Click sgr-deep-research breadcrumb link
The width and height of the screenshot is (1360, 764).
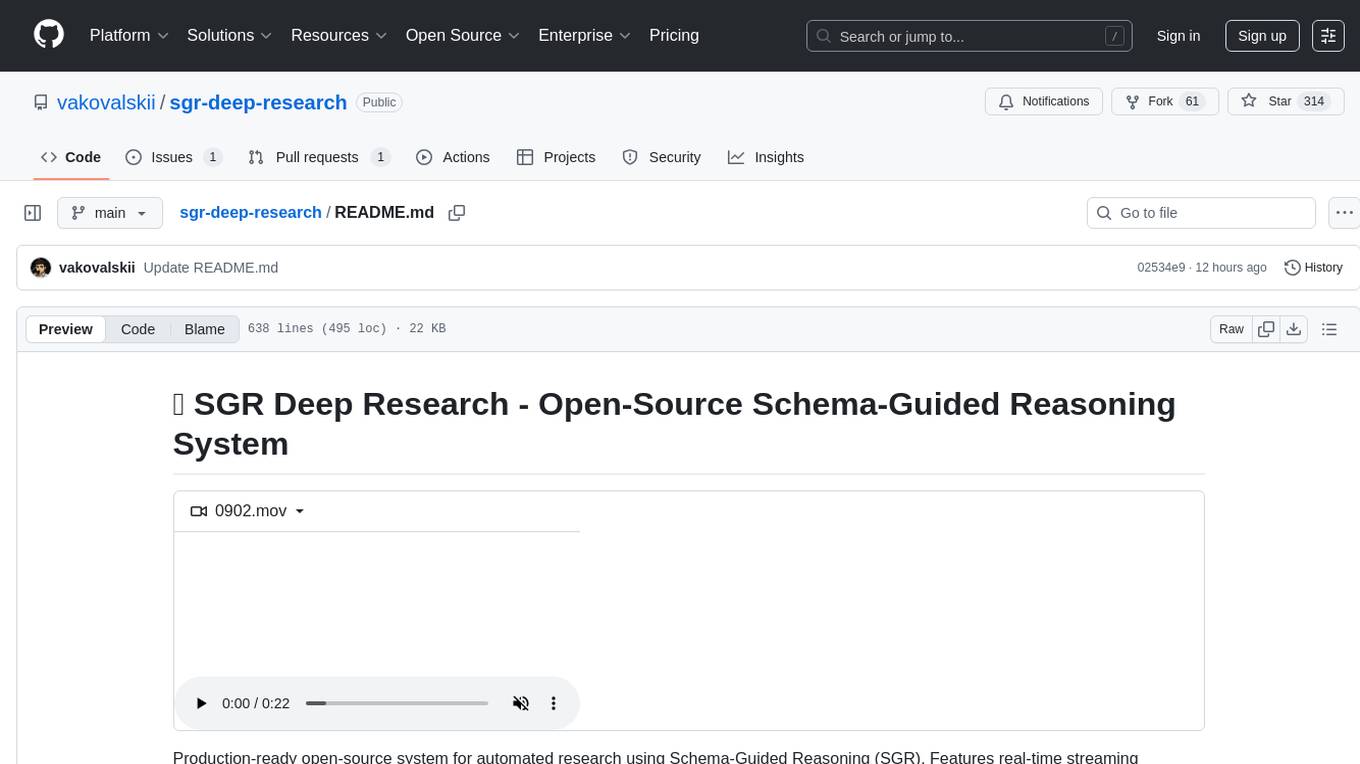pos(250,212)
